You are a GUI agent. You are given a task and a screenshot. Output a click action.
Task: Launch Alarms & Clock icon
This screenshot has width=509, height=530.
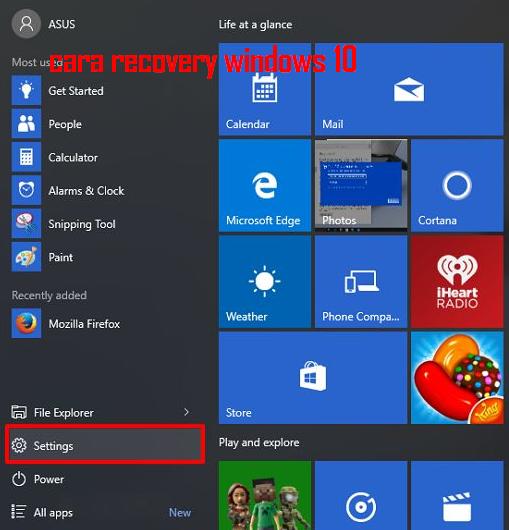coord(26,190)
